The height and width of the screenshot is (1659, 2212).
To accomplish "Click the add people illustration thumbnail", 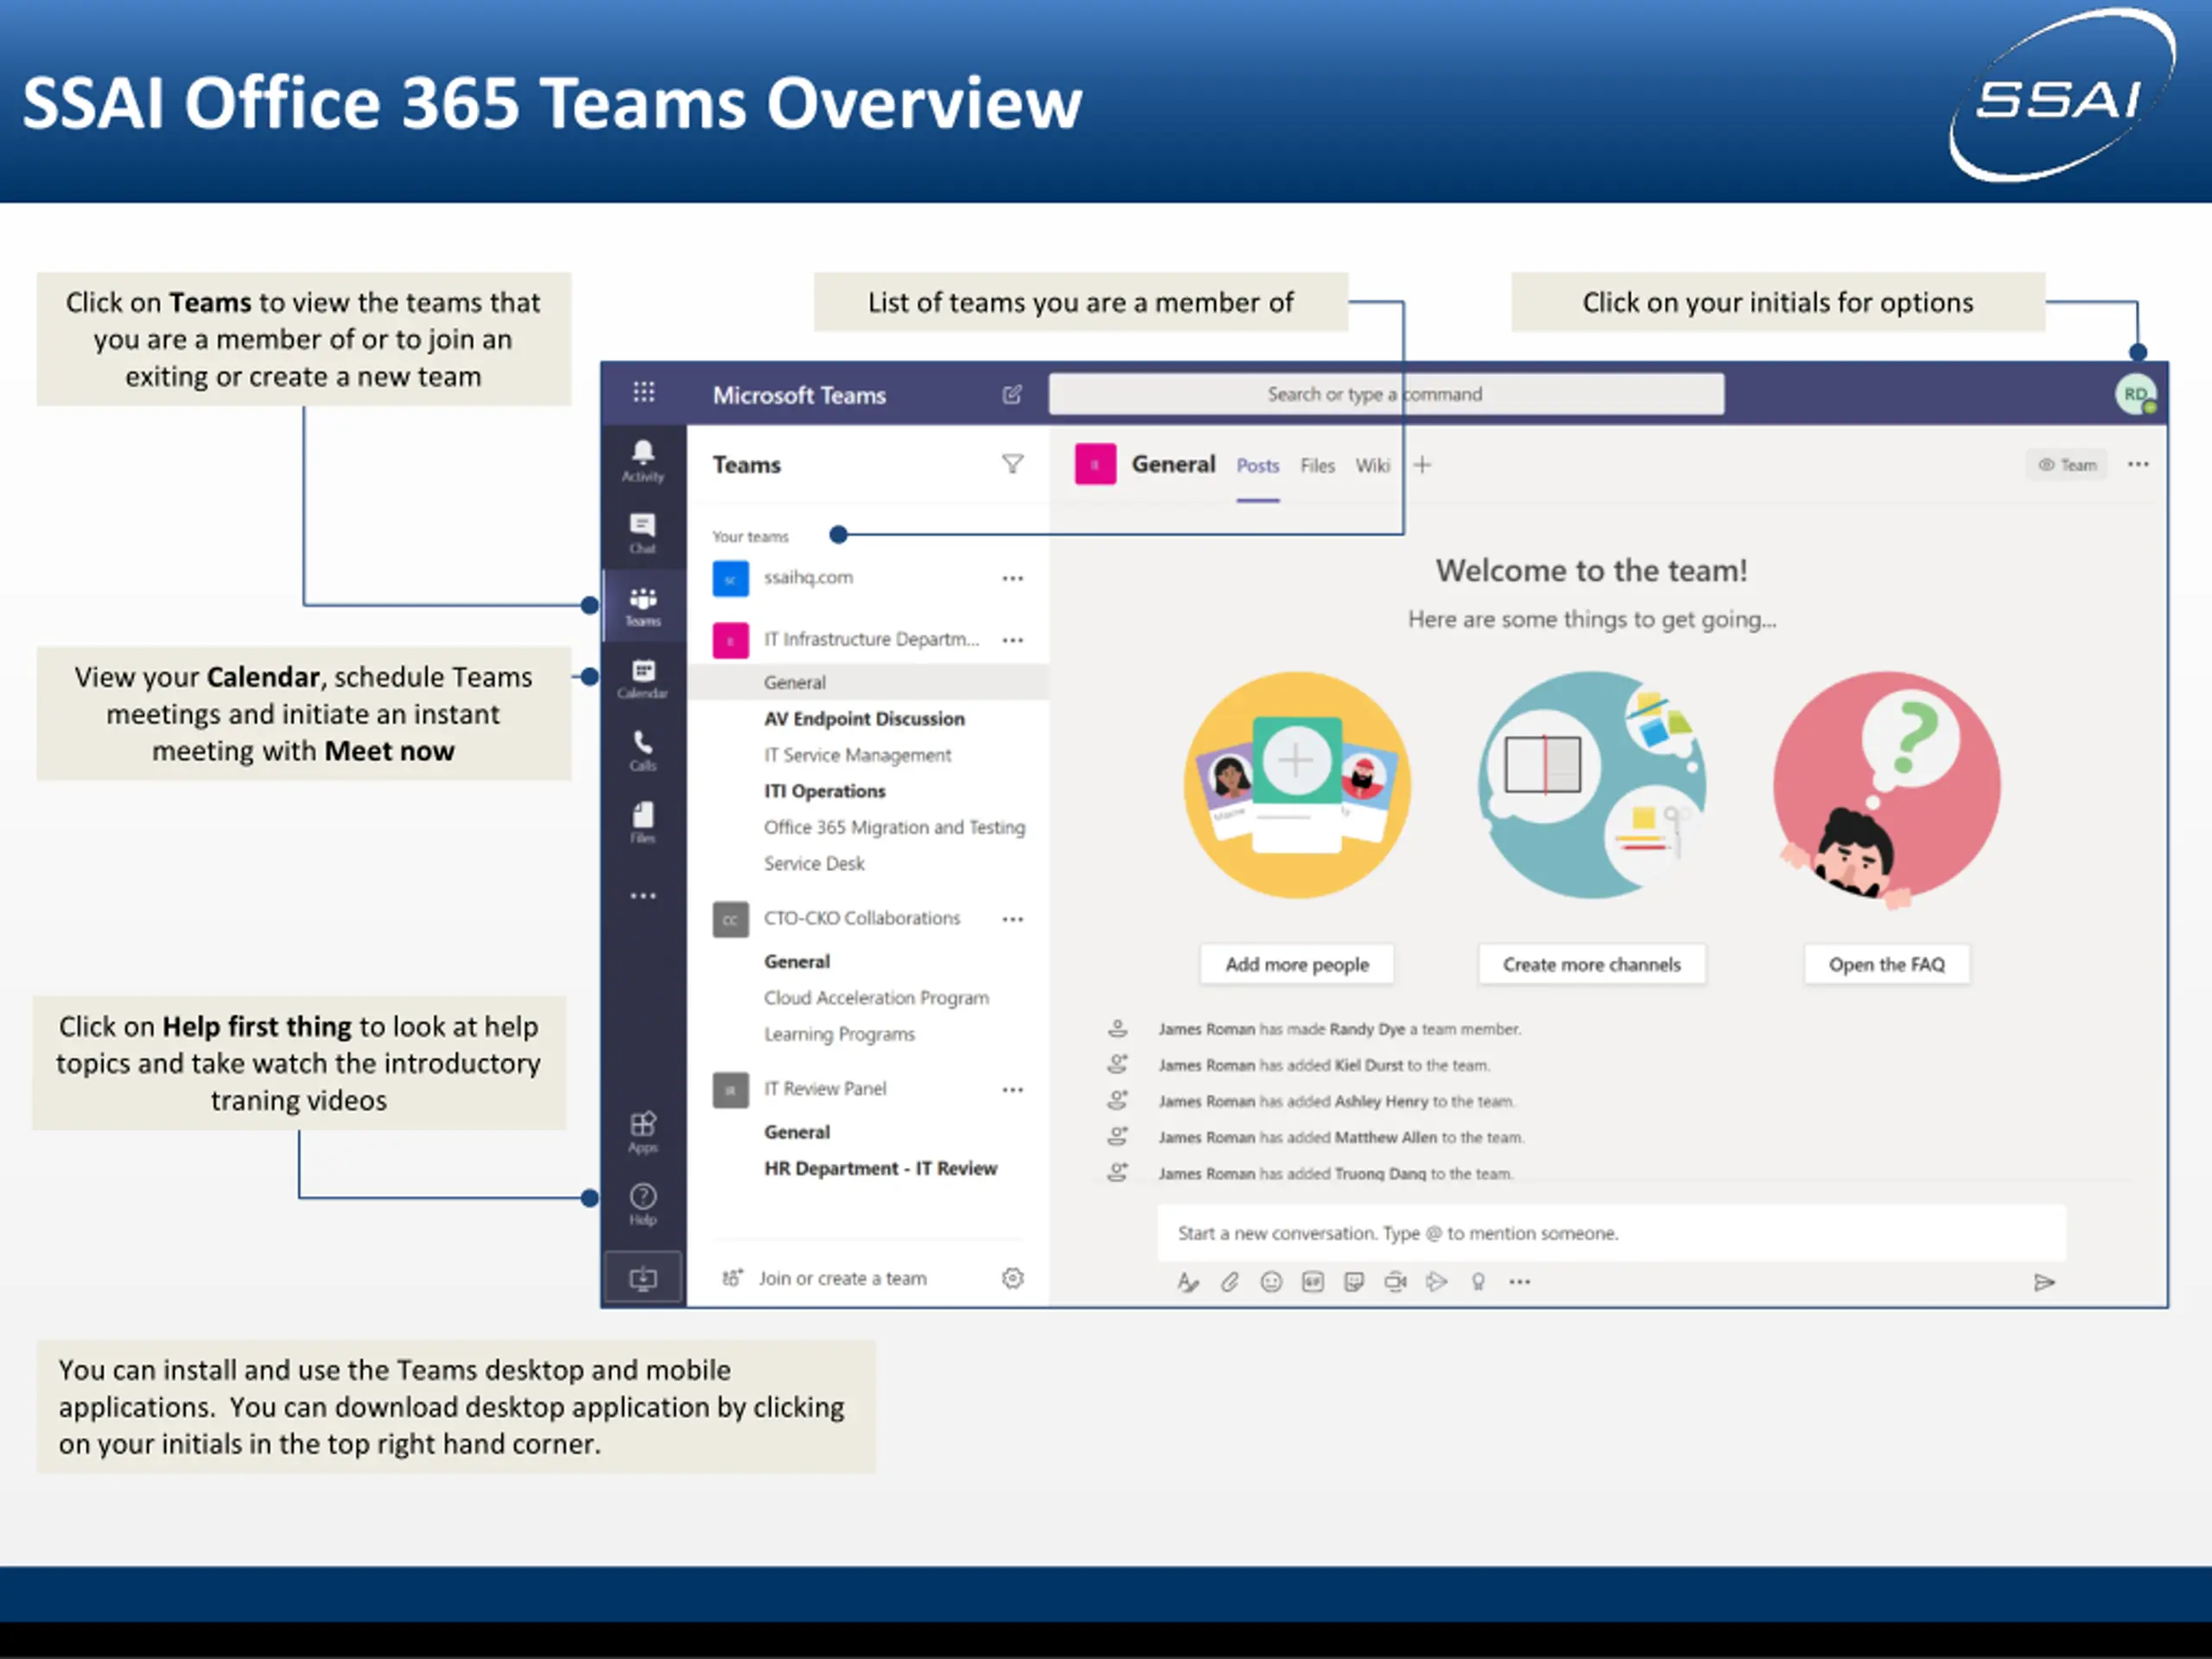I will click(1297, 784).
